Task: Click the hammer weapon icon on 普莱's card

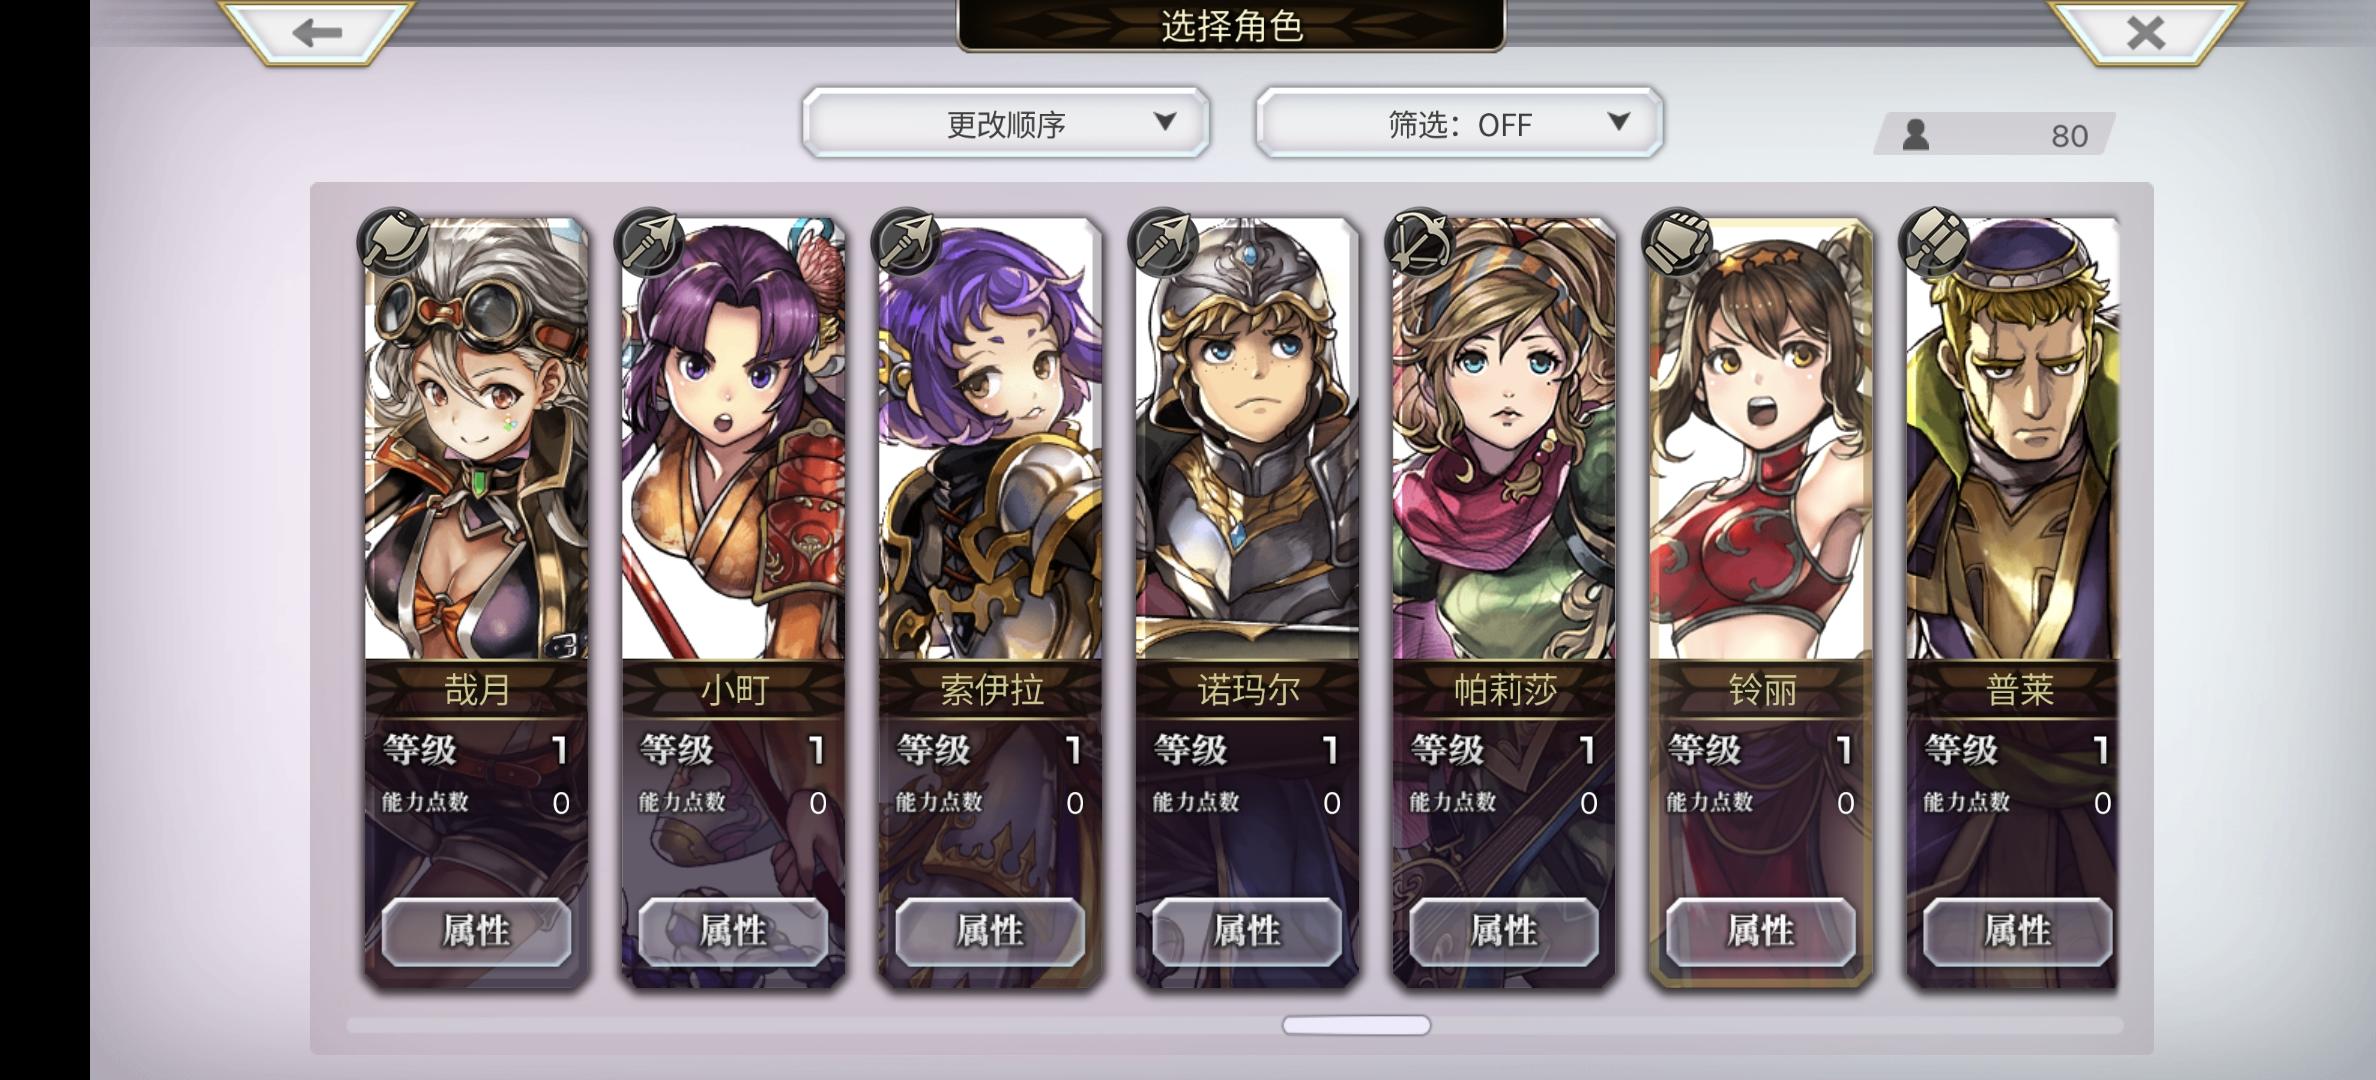Action: tap(1934, 241)
